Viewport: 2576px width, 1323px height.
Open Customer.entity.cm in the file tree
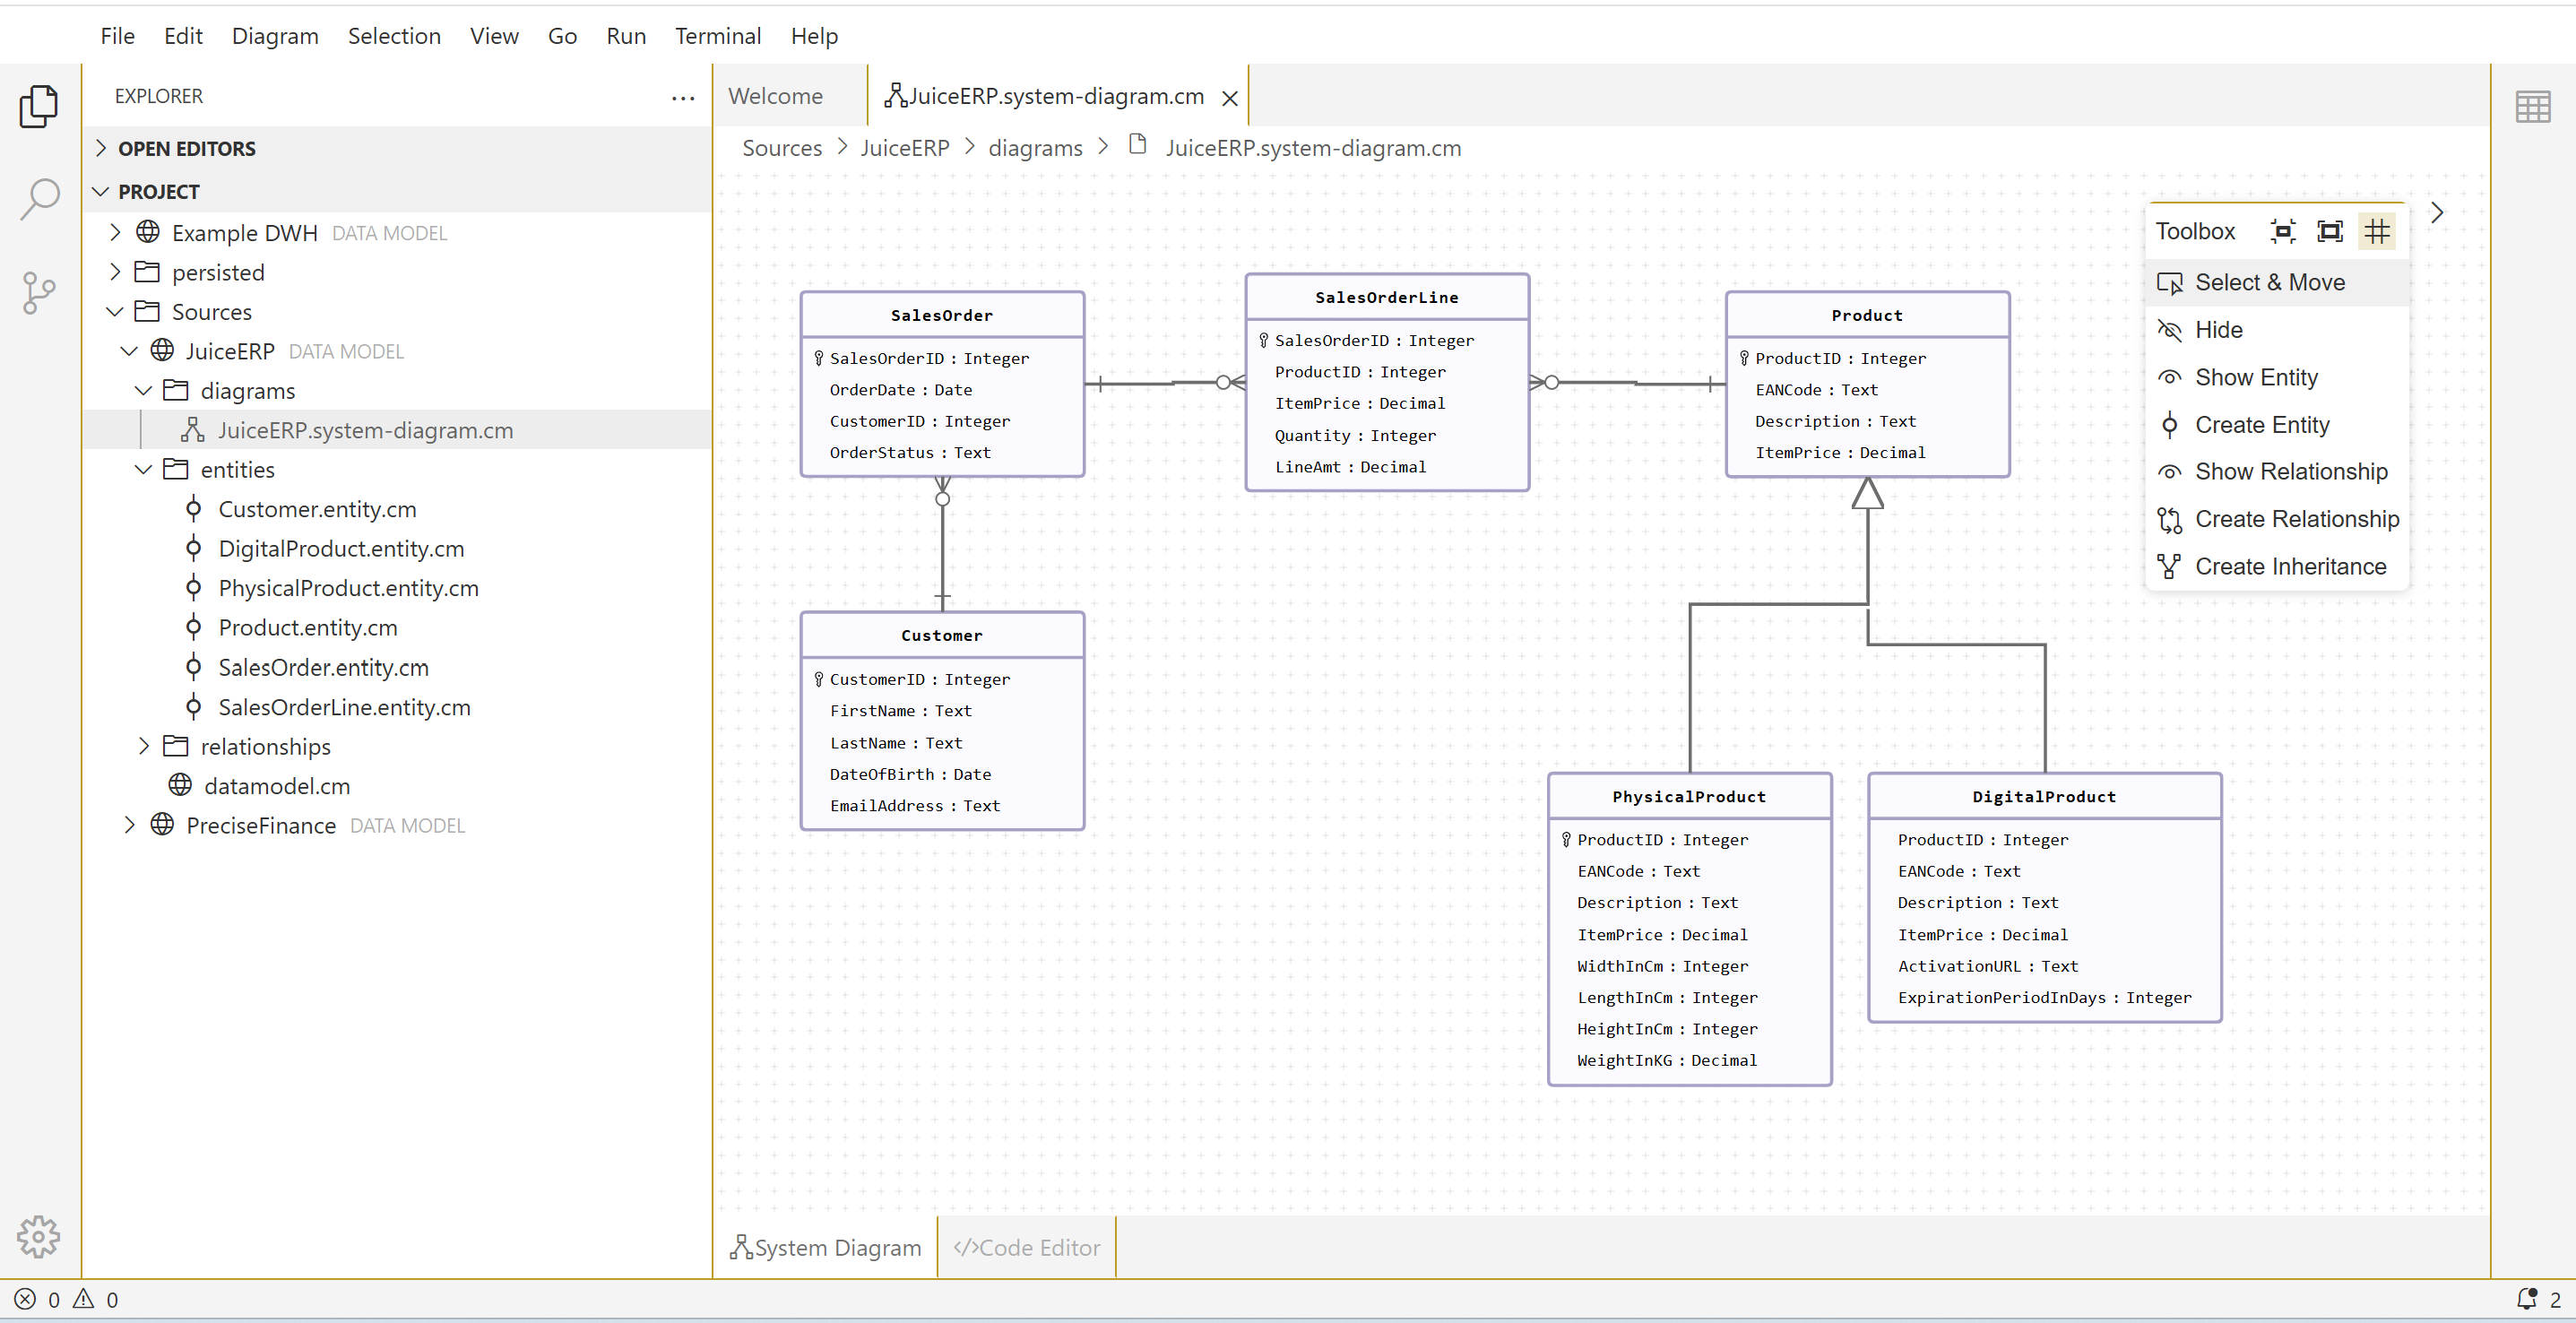tap(317, 509)
